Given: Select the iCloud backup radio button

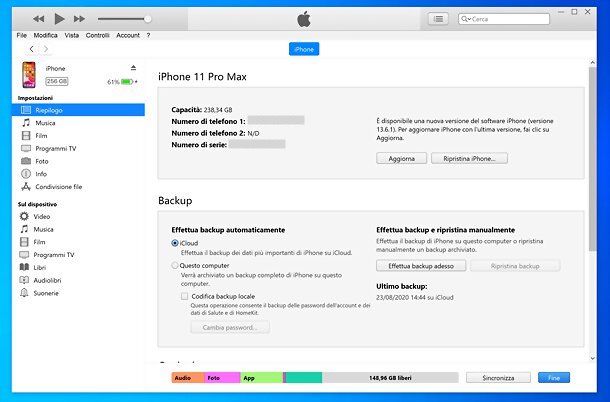Looking at the screenshot, I should [x=175, y=243].
